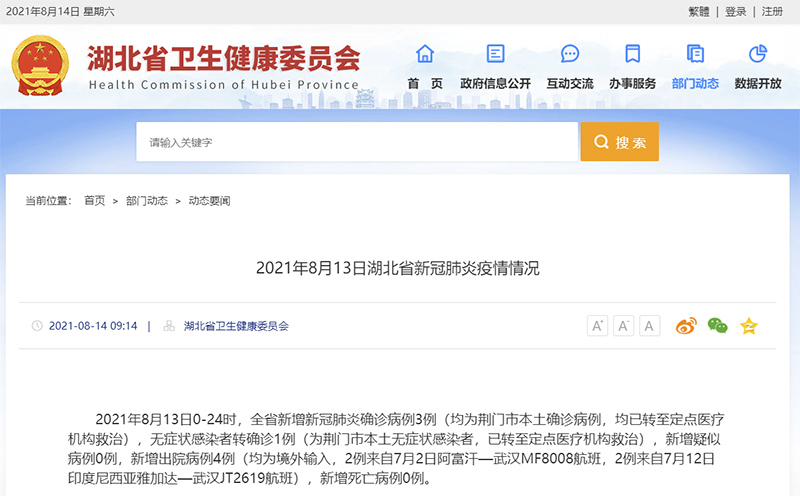Viewport: 800px width, 496px height.
Task: Focus the 请输入关键字 search field
Action: click(357, 142)
